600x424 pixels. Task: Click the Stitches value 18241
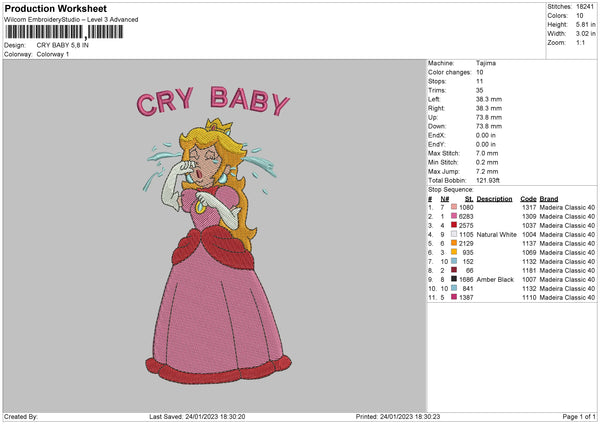click(x=585, y=7)
